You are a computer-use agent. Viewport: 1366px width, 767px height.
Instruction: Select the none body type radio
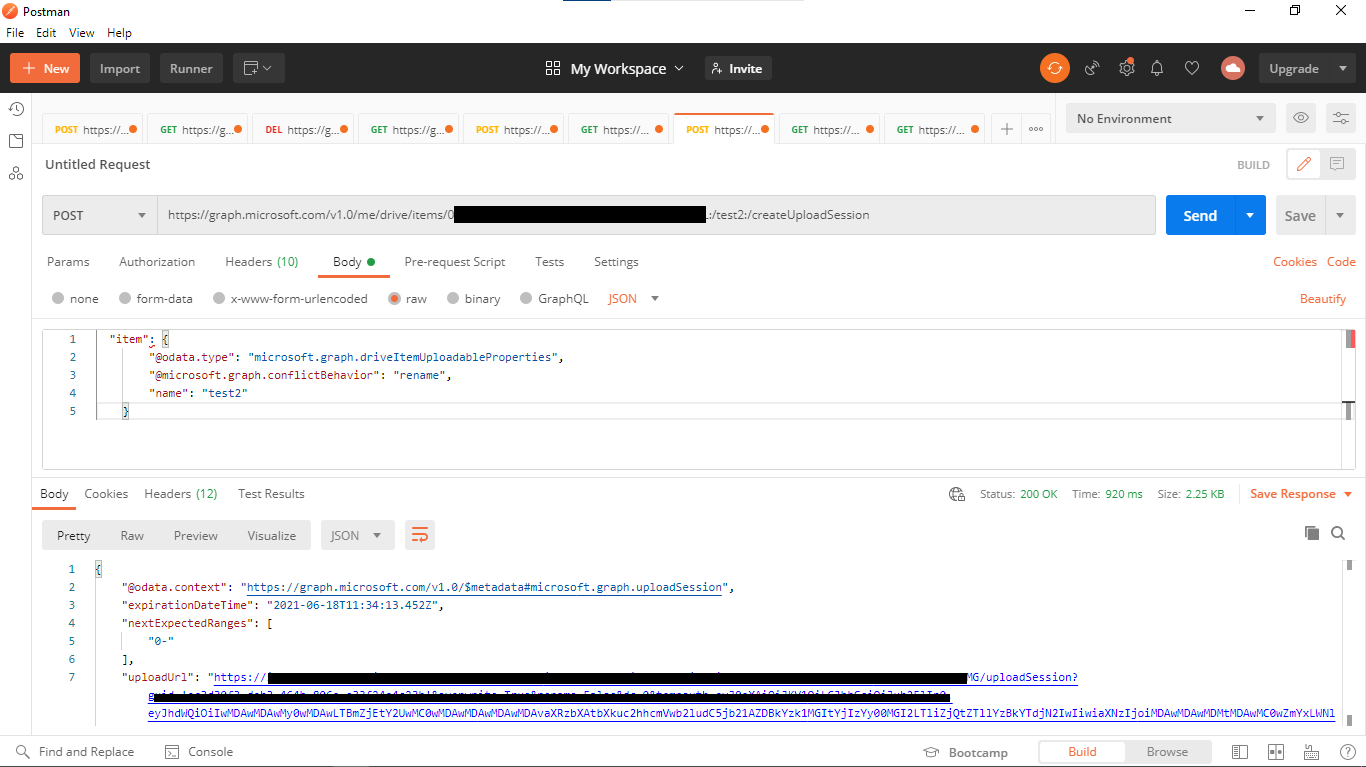[58, 298]
